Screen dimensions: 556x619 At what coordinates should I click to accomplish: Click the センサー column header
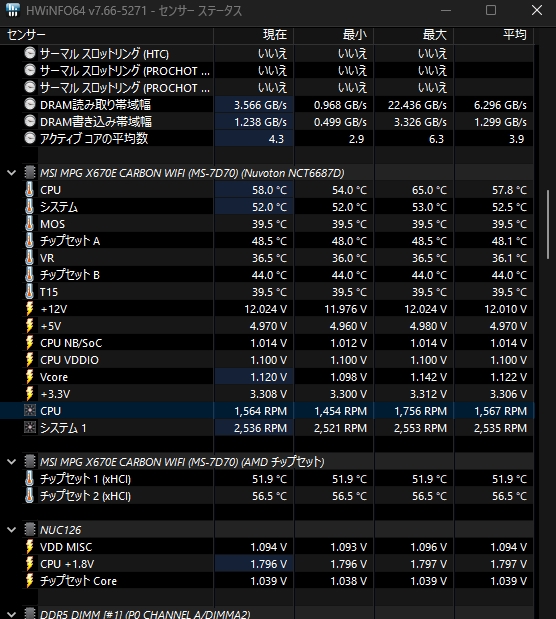(107, 35)
